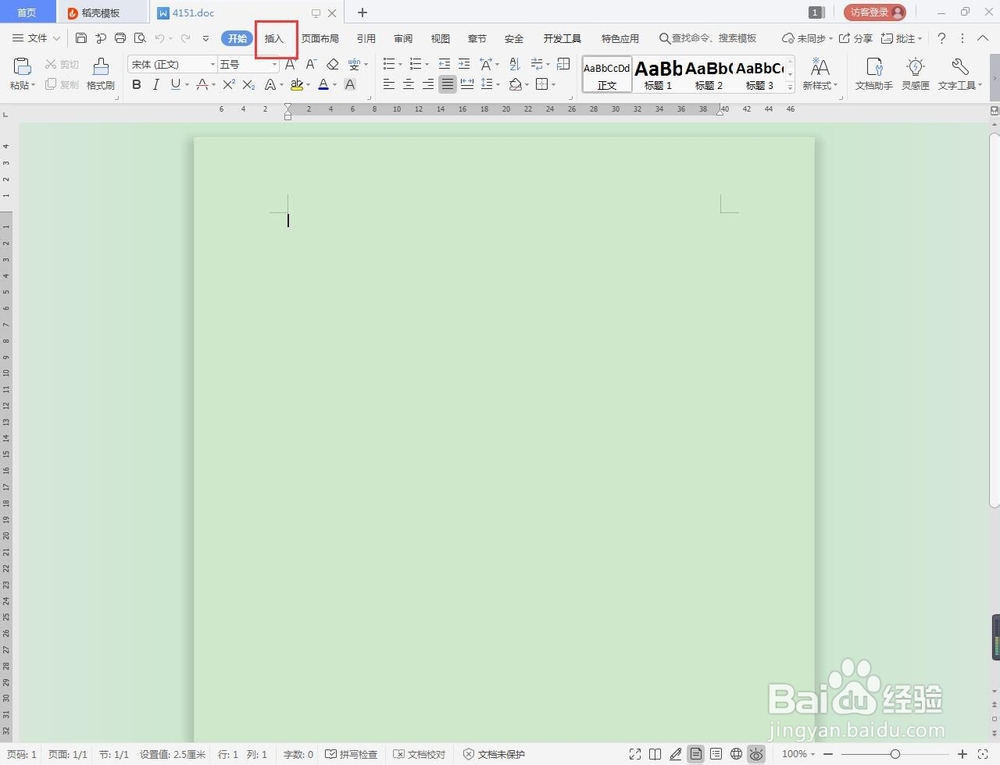Image resolution: width=1000 pixels, height=765 pixels.
Task: Click the clear formatting eraser icon
Action: click(x=330, y=63)
